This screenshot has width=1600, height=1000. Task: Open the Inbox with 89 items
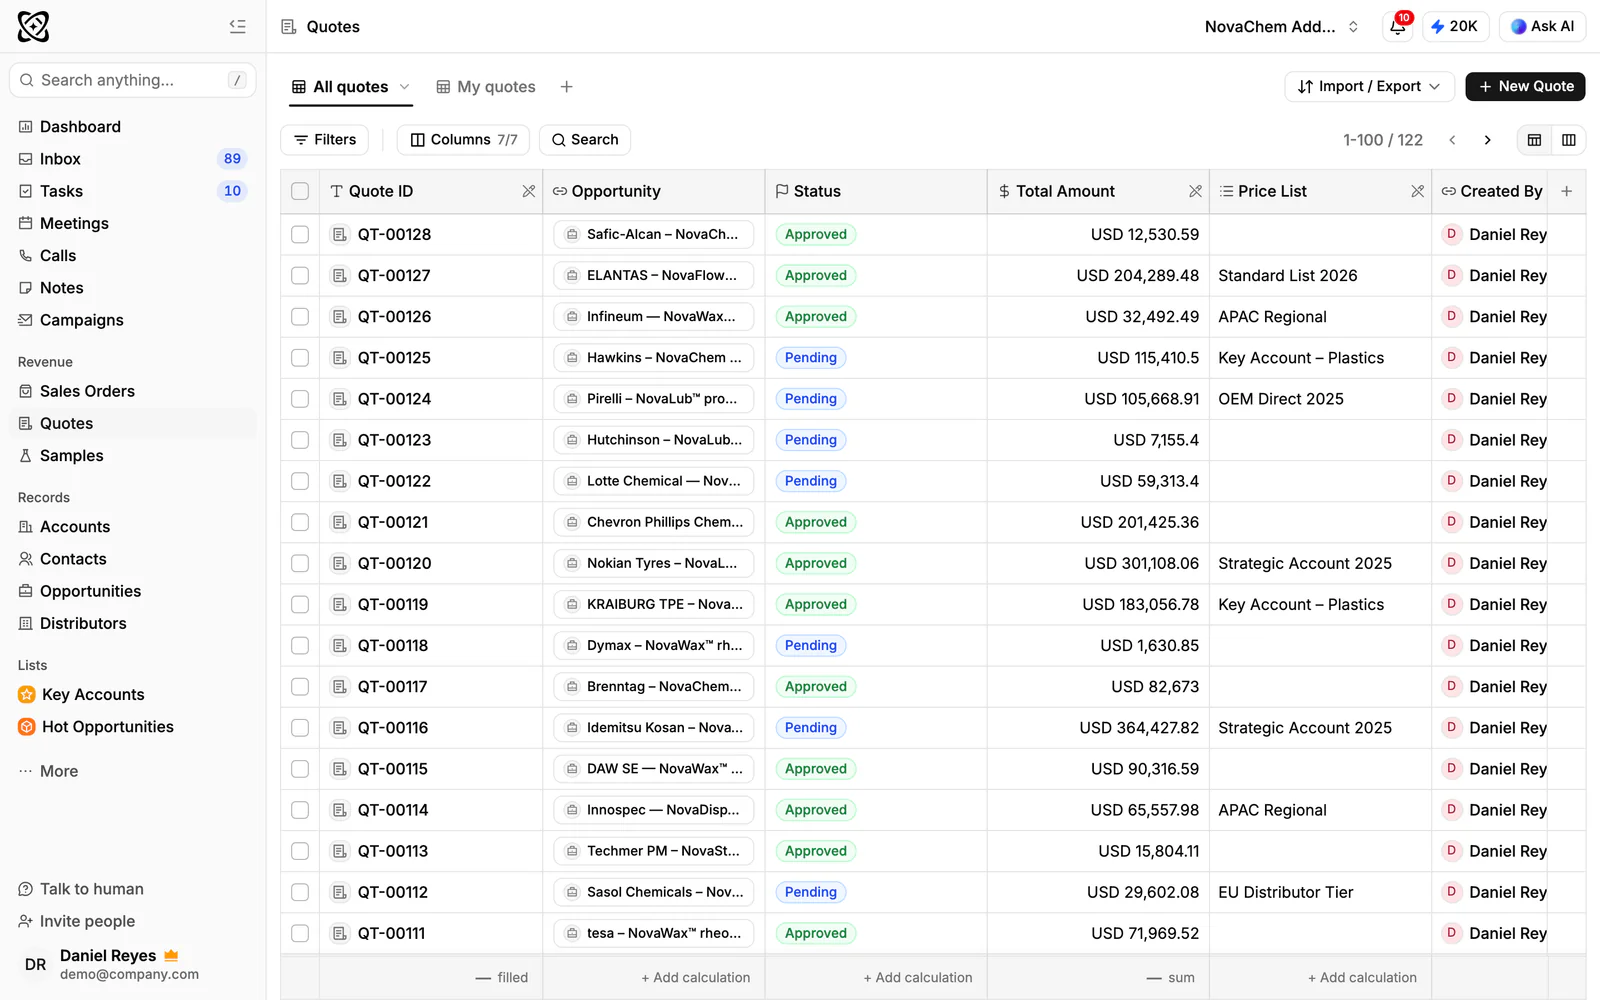click(x=132, y=159)
